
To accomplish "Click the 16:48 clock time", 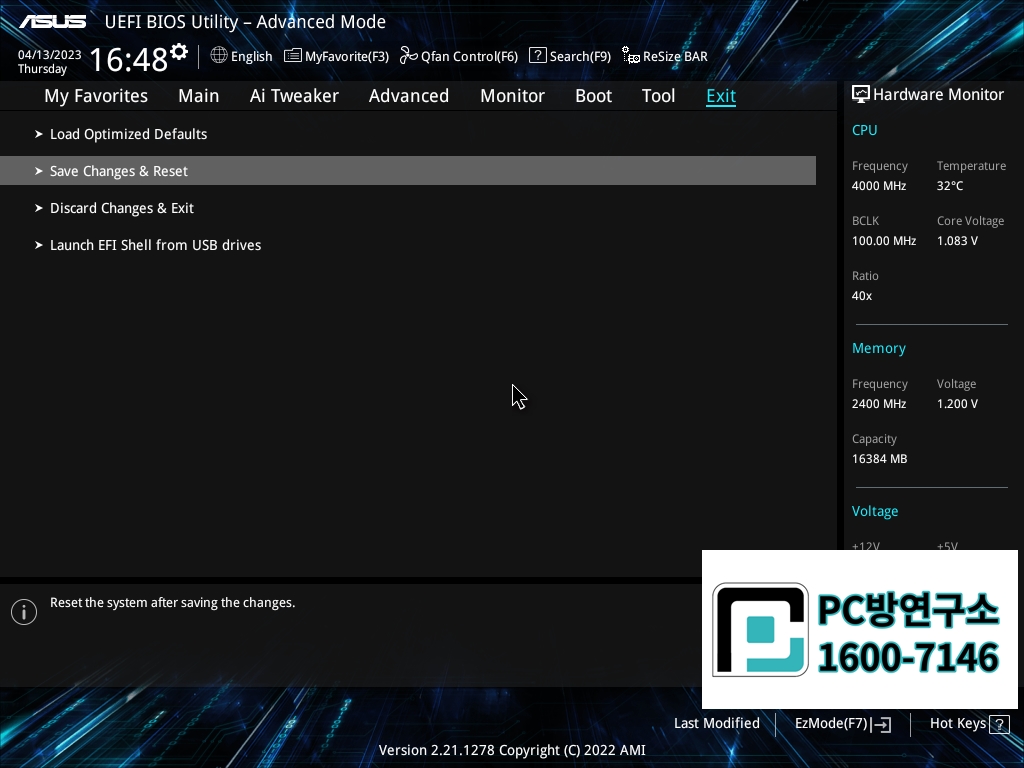I will tap(129, 59).
